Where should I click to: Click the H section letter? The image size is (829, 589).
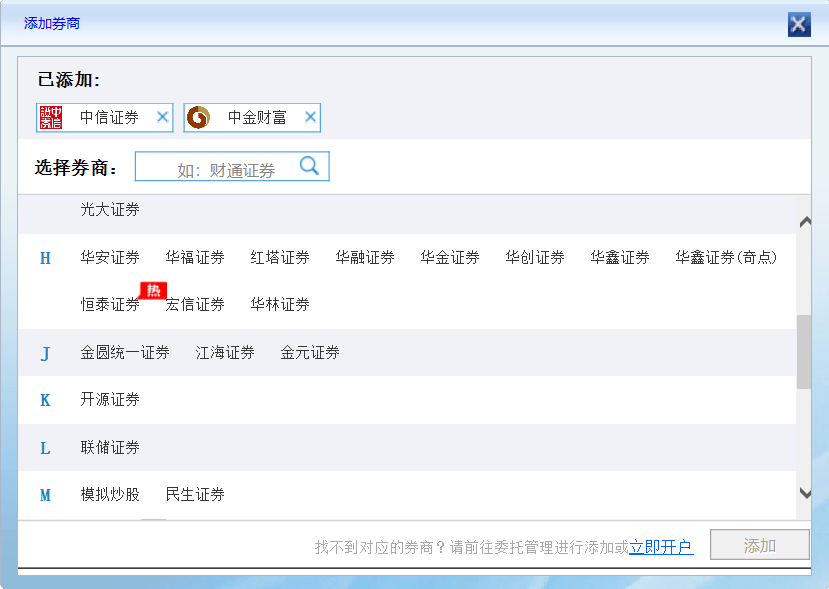(x=45, y=258)
